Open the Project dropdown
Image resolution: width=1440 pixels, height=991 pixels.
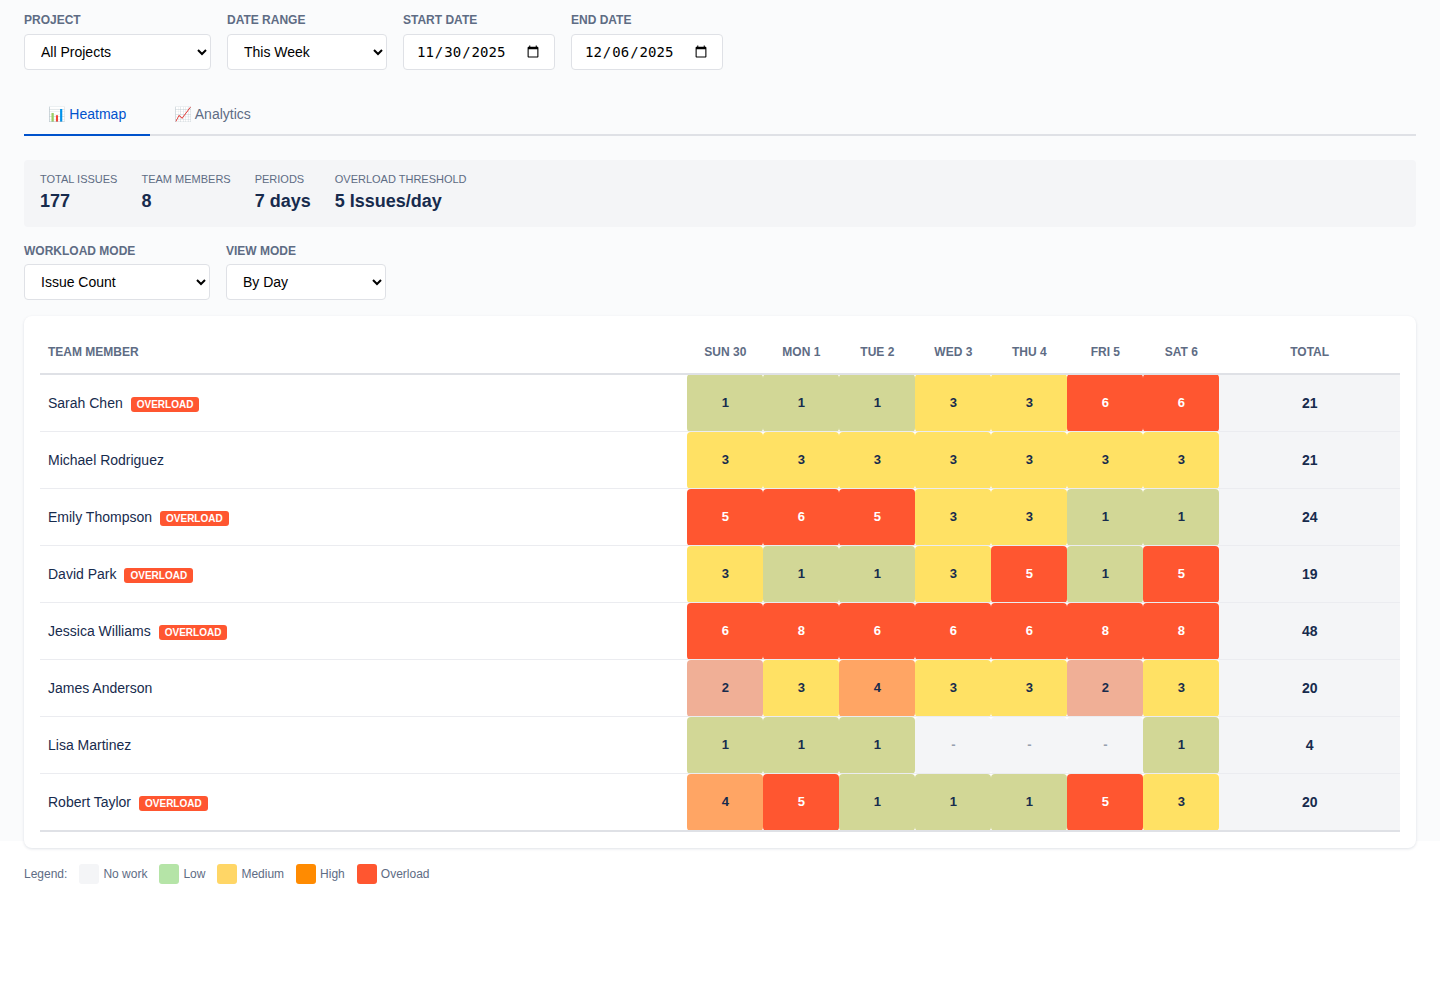point(117,52)
